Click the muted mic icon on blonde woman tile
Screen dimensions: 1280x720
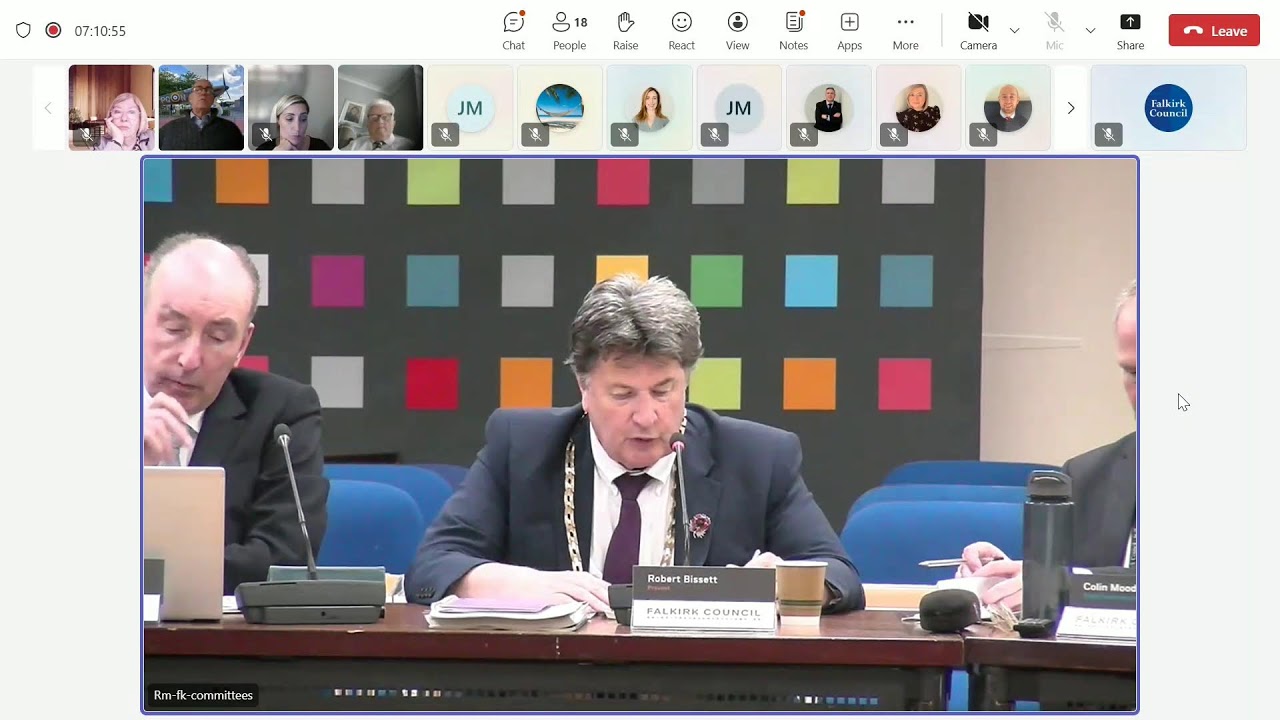click(x=265, y=134)
